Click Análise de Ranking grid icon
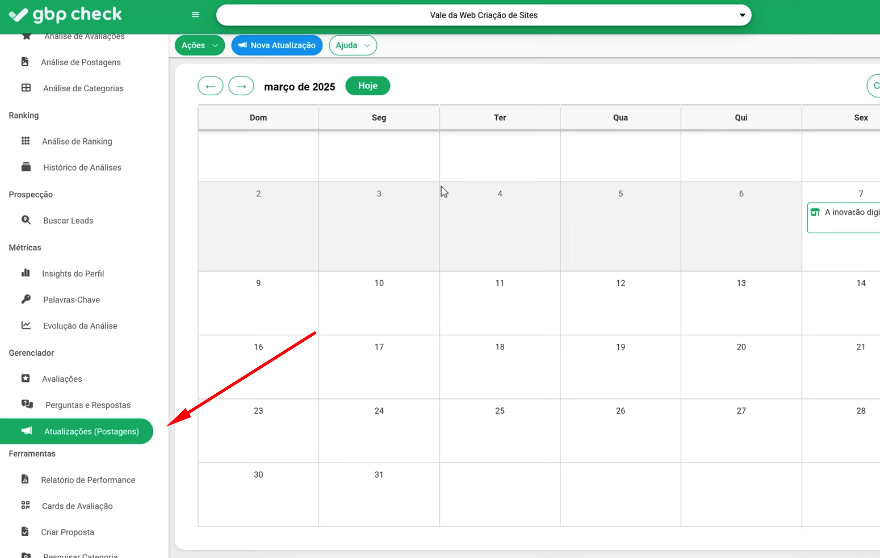 [x=25, y=141]
